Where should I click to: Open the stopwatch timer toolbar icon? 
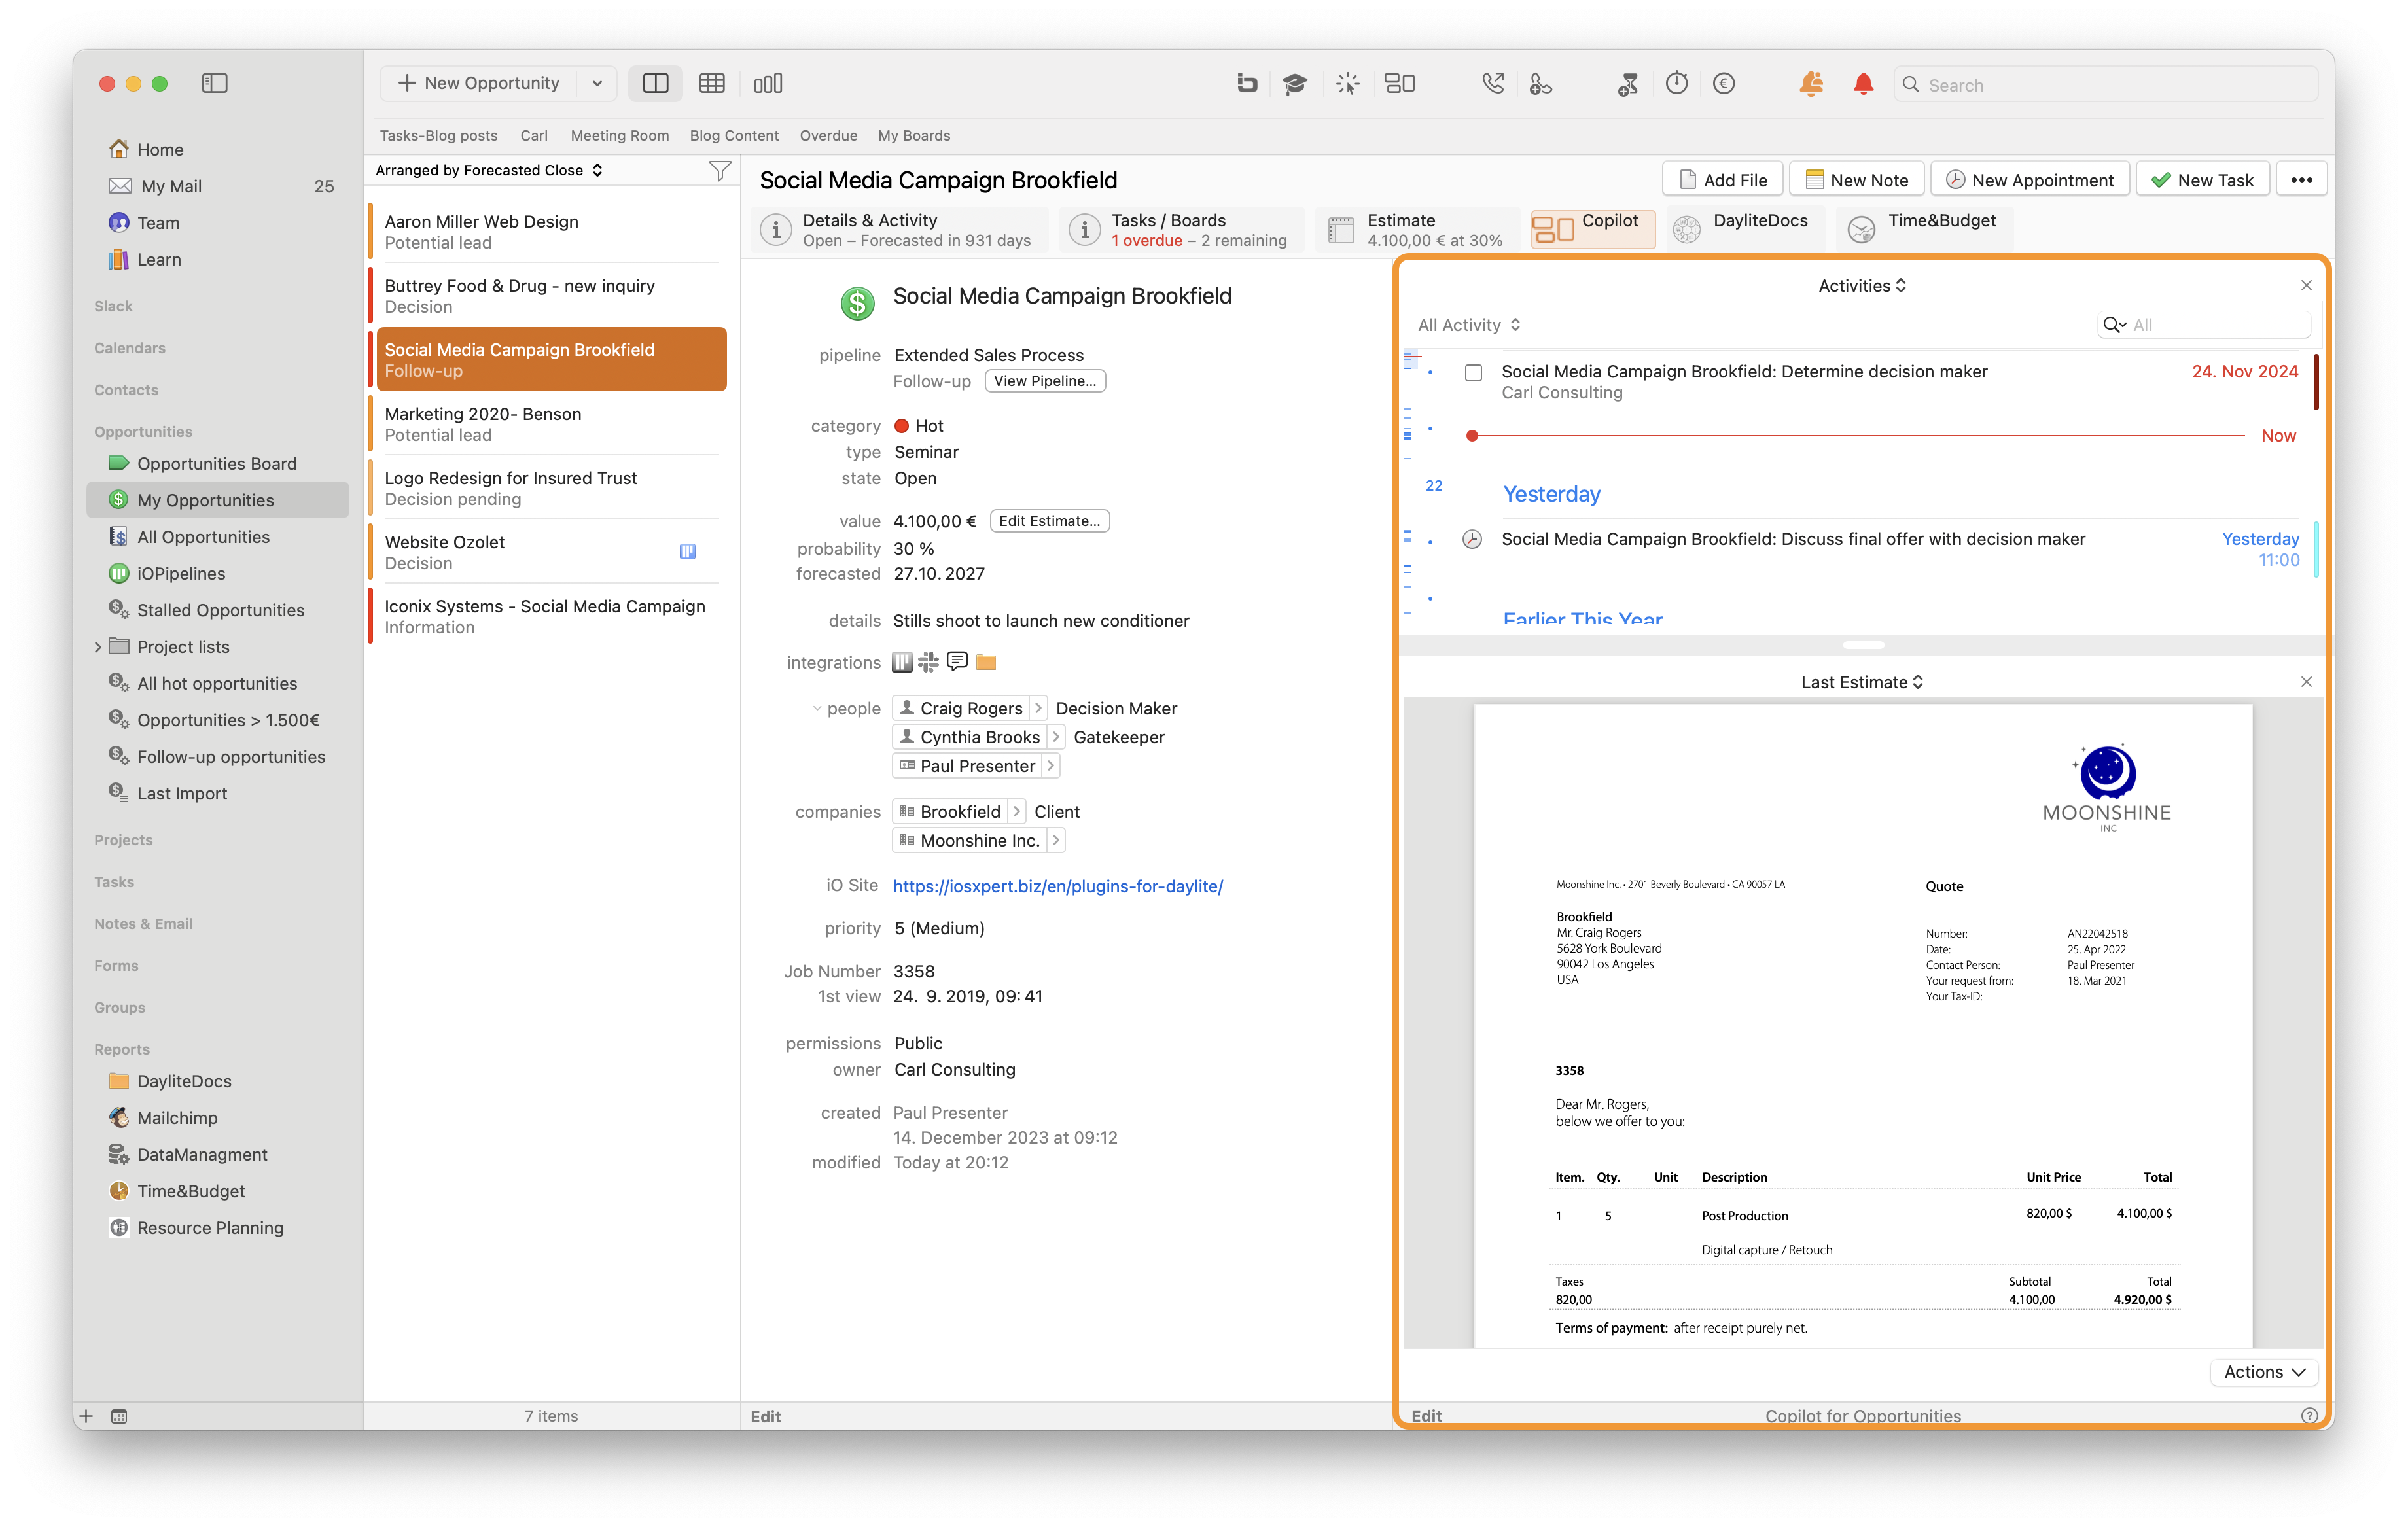point(1677,84)
